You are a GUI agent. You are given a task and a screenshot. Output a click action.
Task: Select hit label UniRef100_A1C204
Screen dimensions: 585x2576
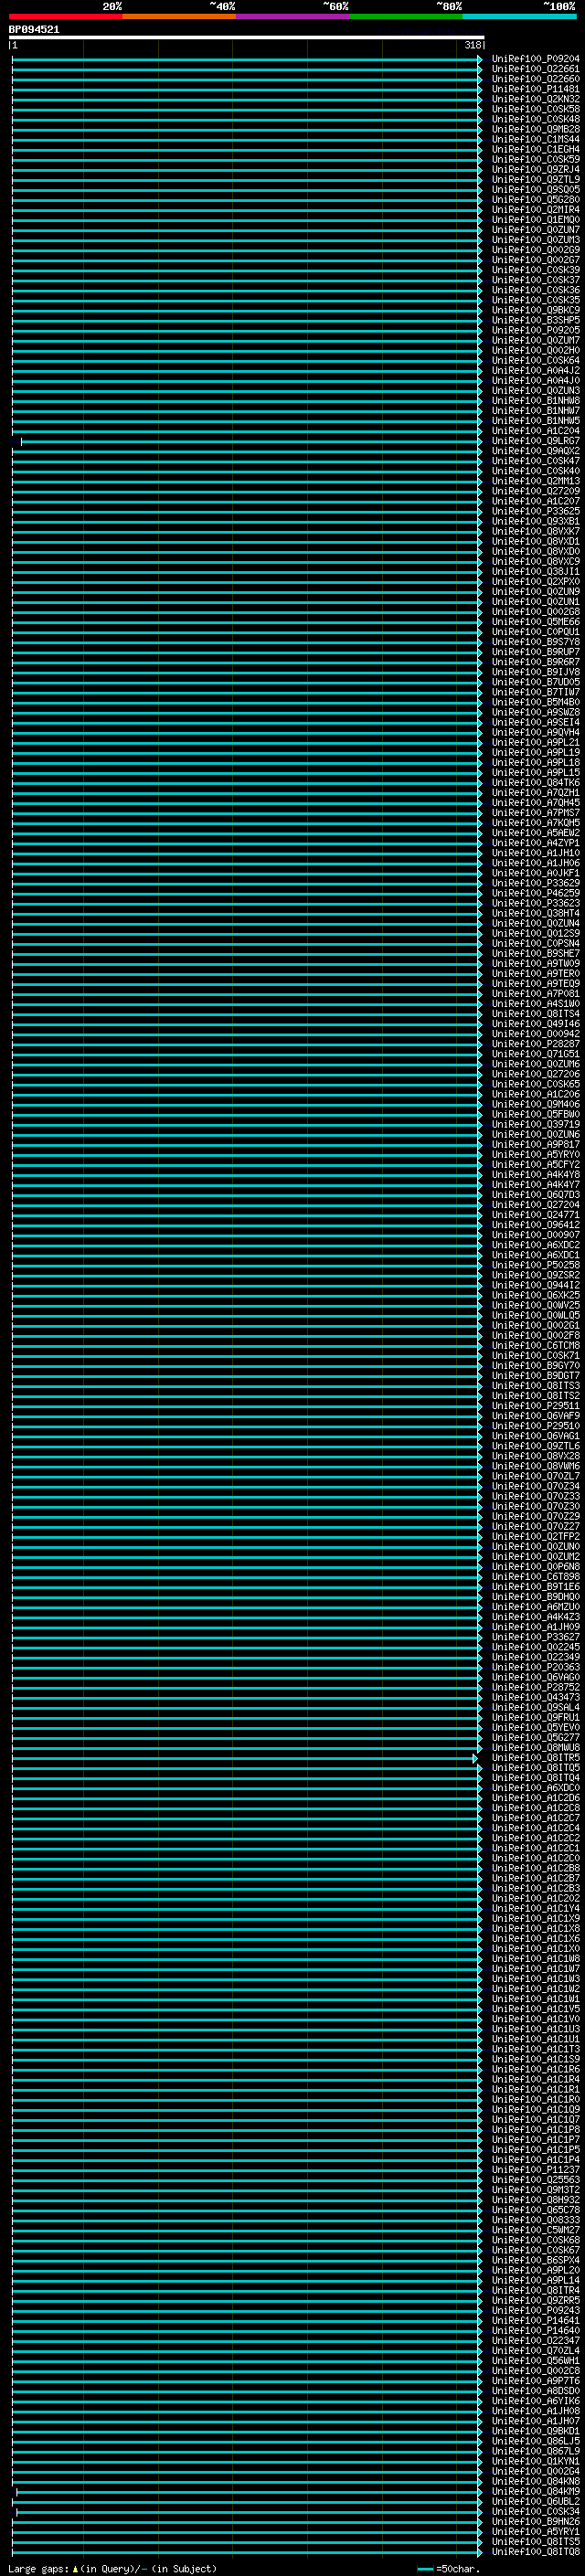point(535,431)
